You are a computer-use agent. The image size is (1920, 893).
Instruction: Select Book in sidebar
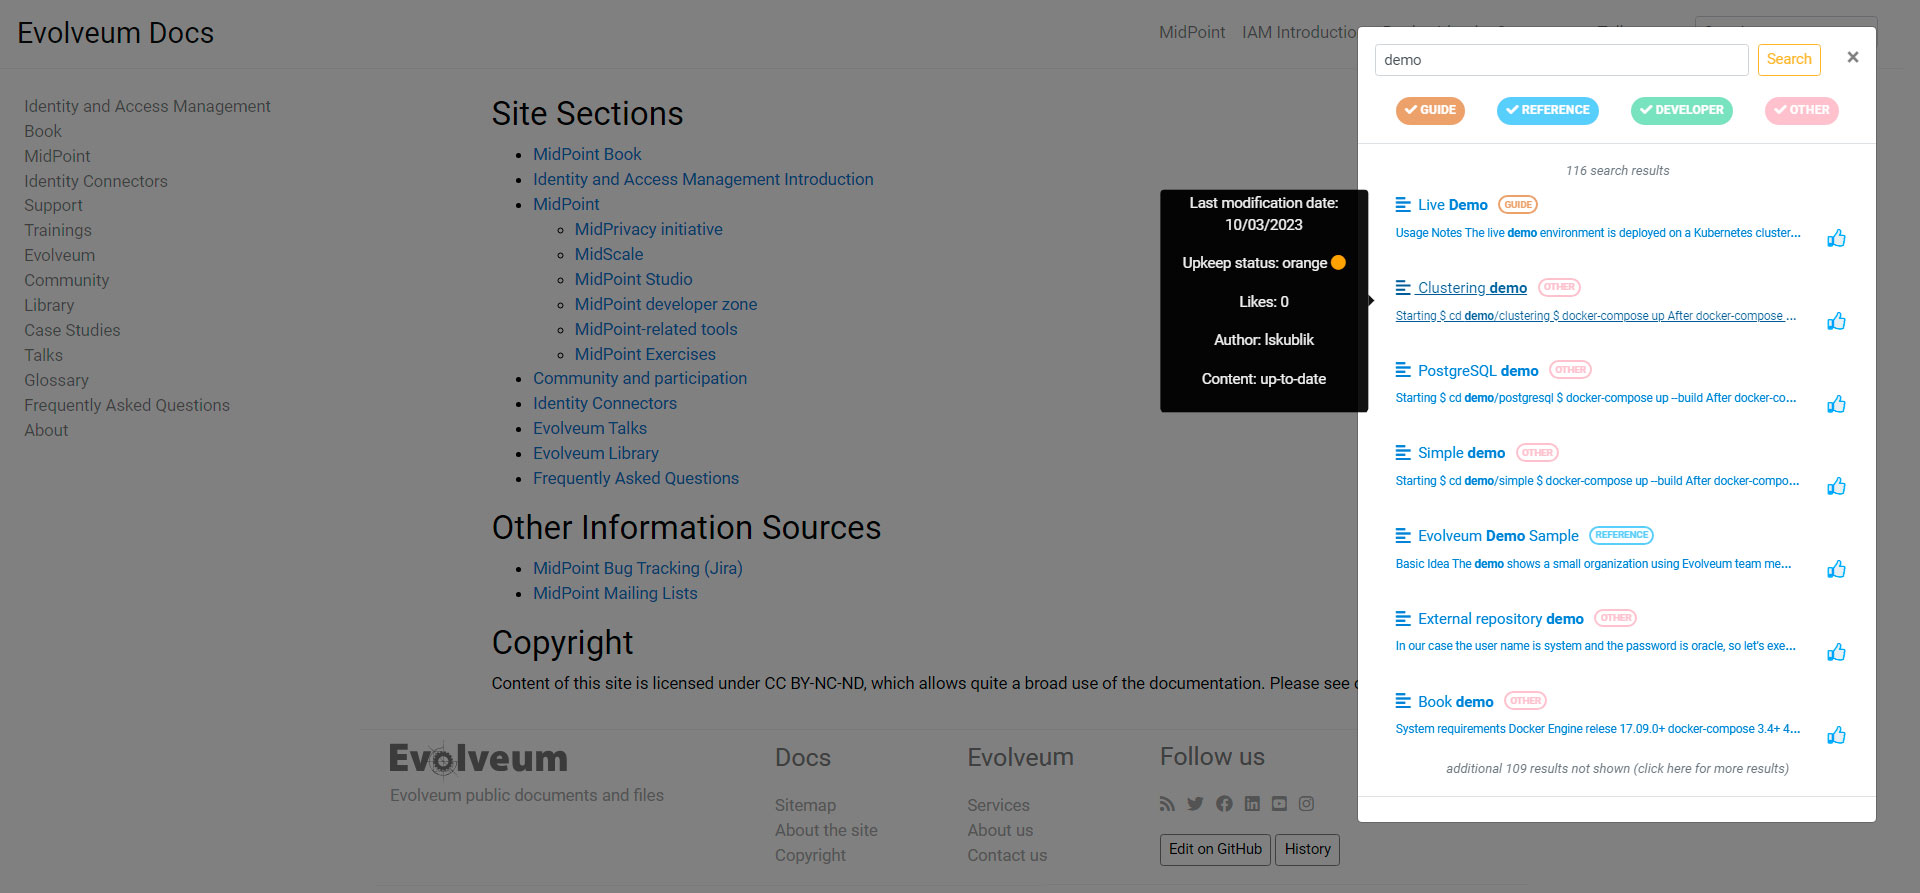[43, 131]
